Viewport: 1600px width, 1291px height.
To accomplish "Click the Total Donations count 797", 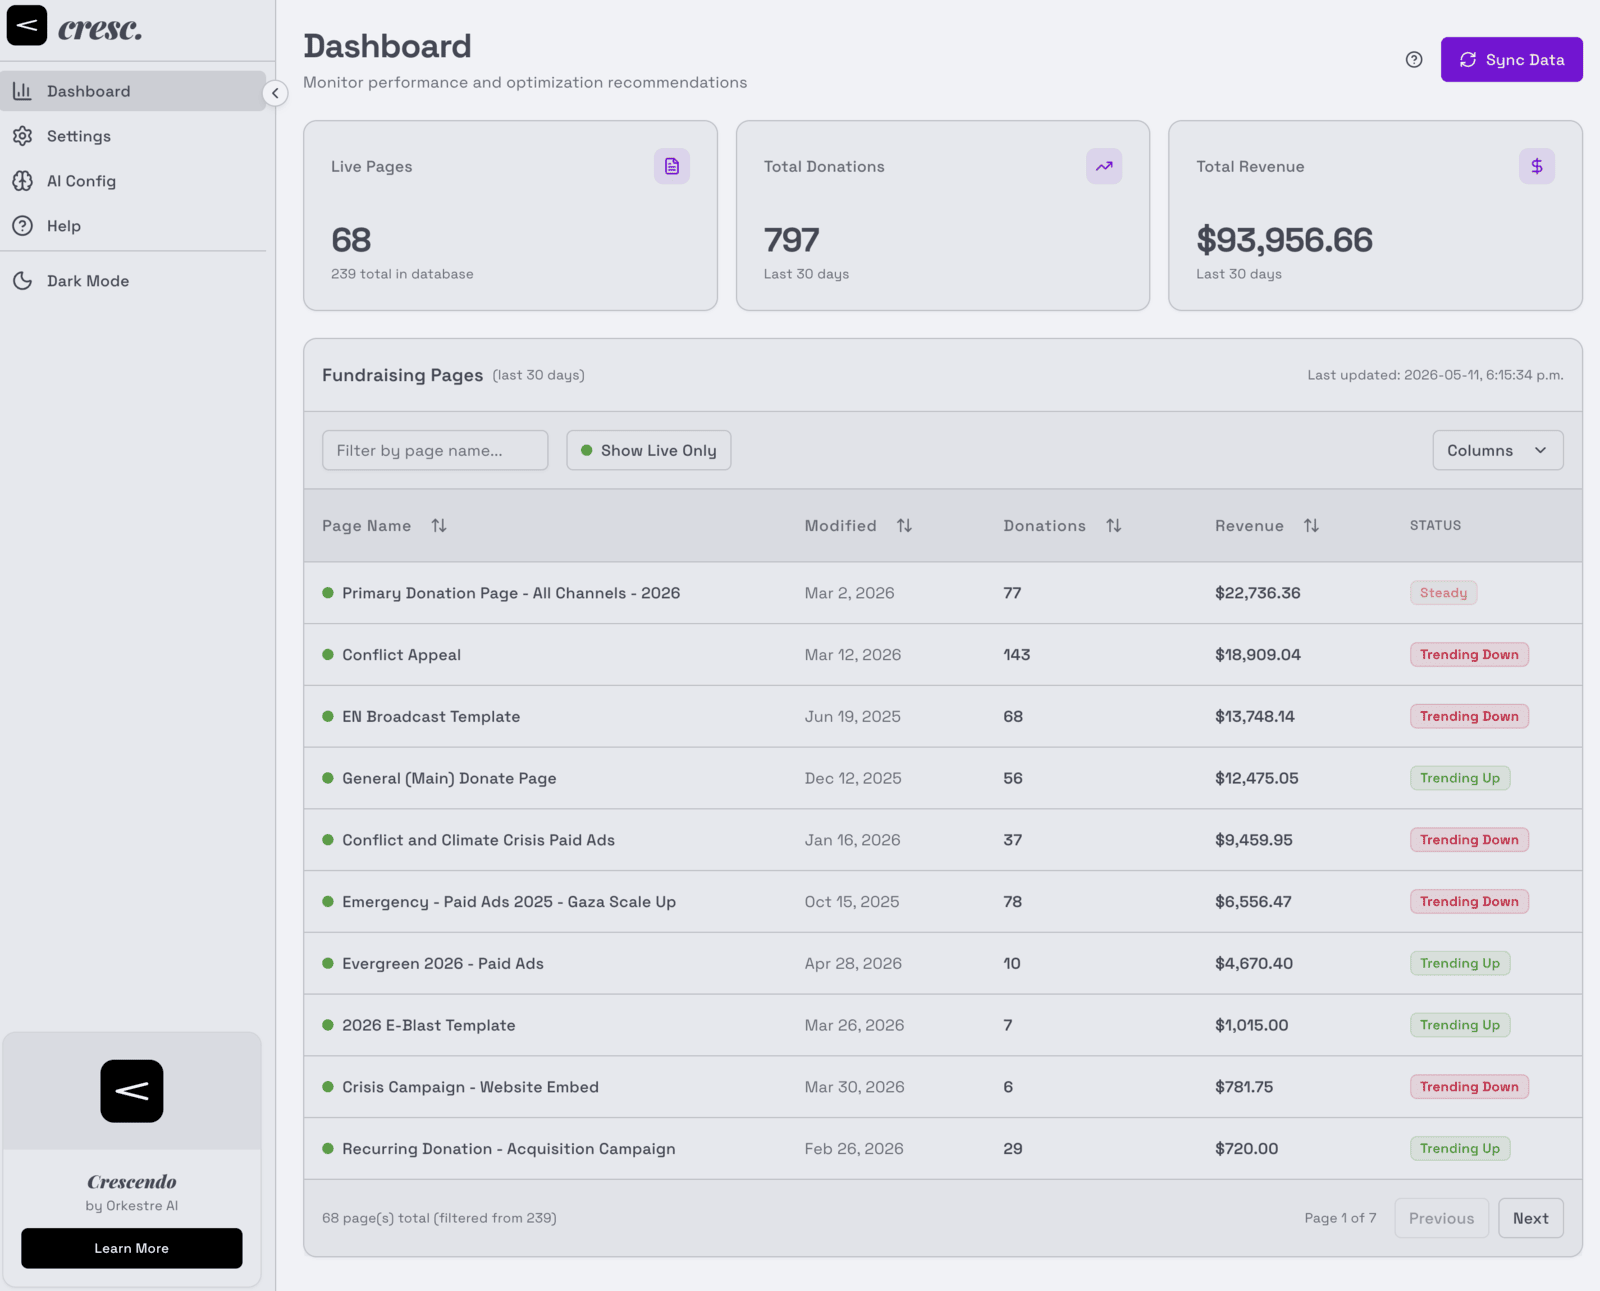I will click(791, 240).
